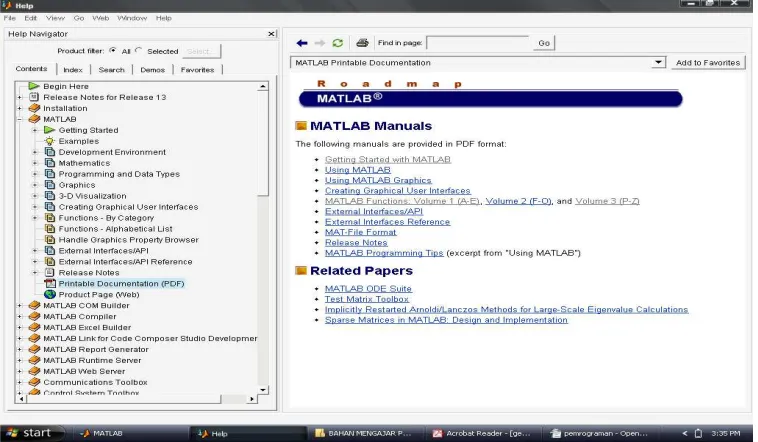Image resolution: width=758 pixels, height=442 pixels.
Task: Click the Installation book icon
Action: coord(34,108)
